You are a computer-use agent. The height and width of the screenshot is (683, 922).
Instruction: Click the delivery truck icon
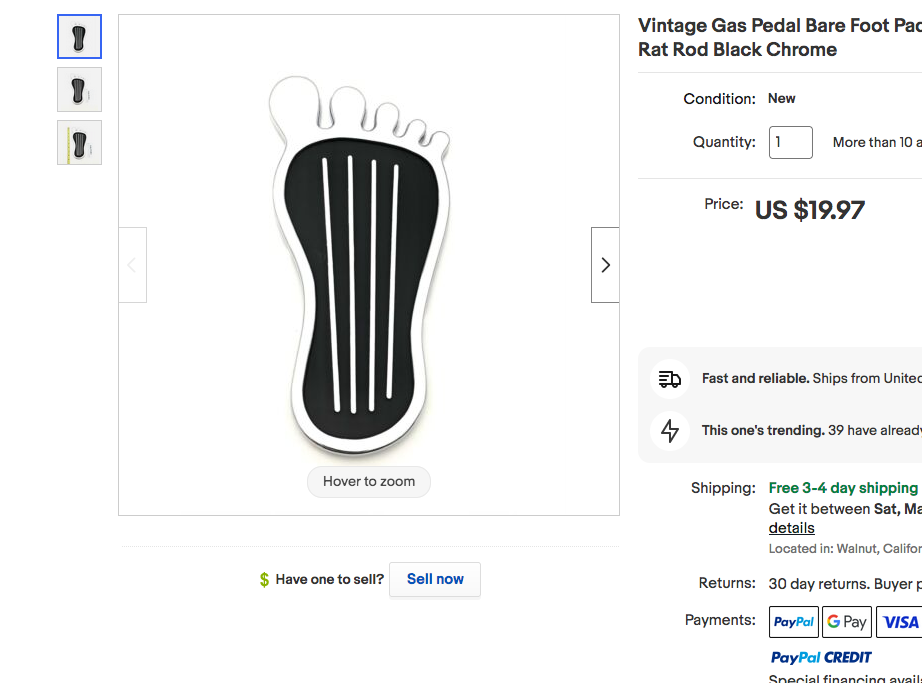[x=670, y=379]
